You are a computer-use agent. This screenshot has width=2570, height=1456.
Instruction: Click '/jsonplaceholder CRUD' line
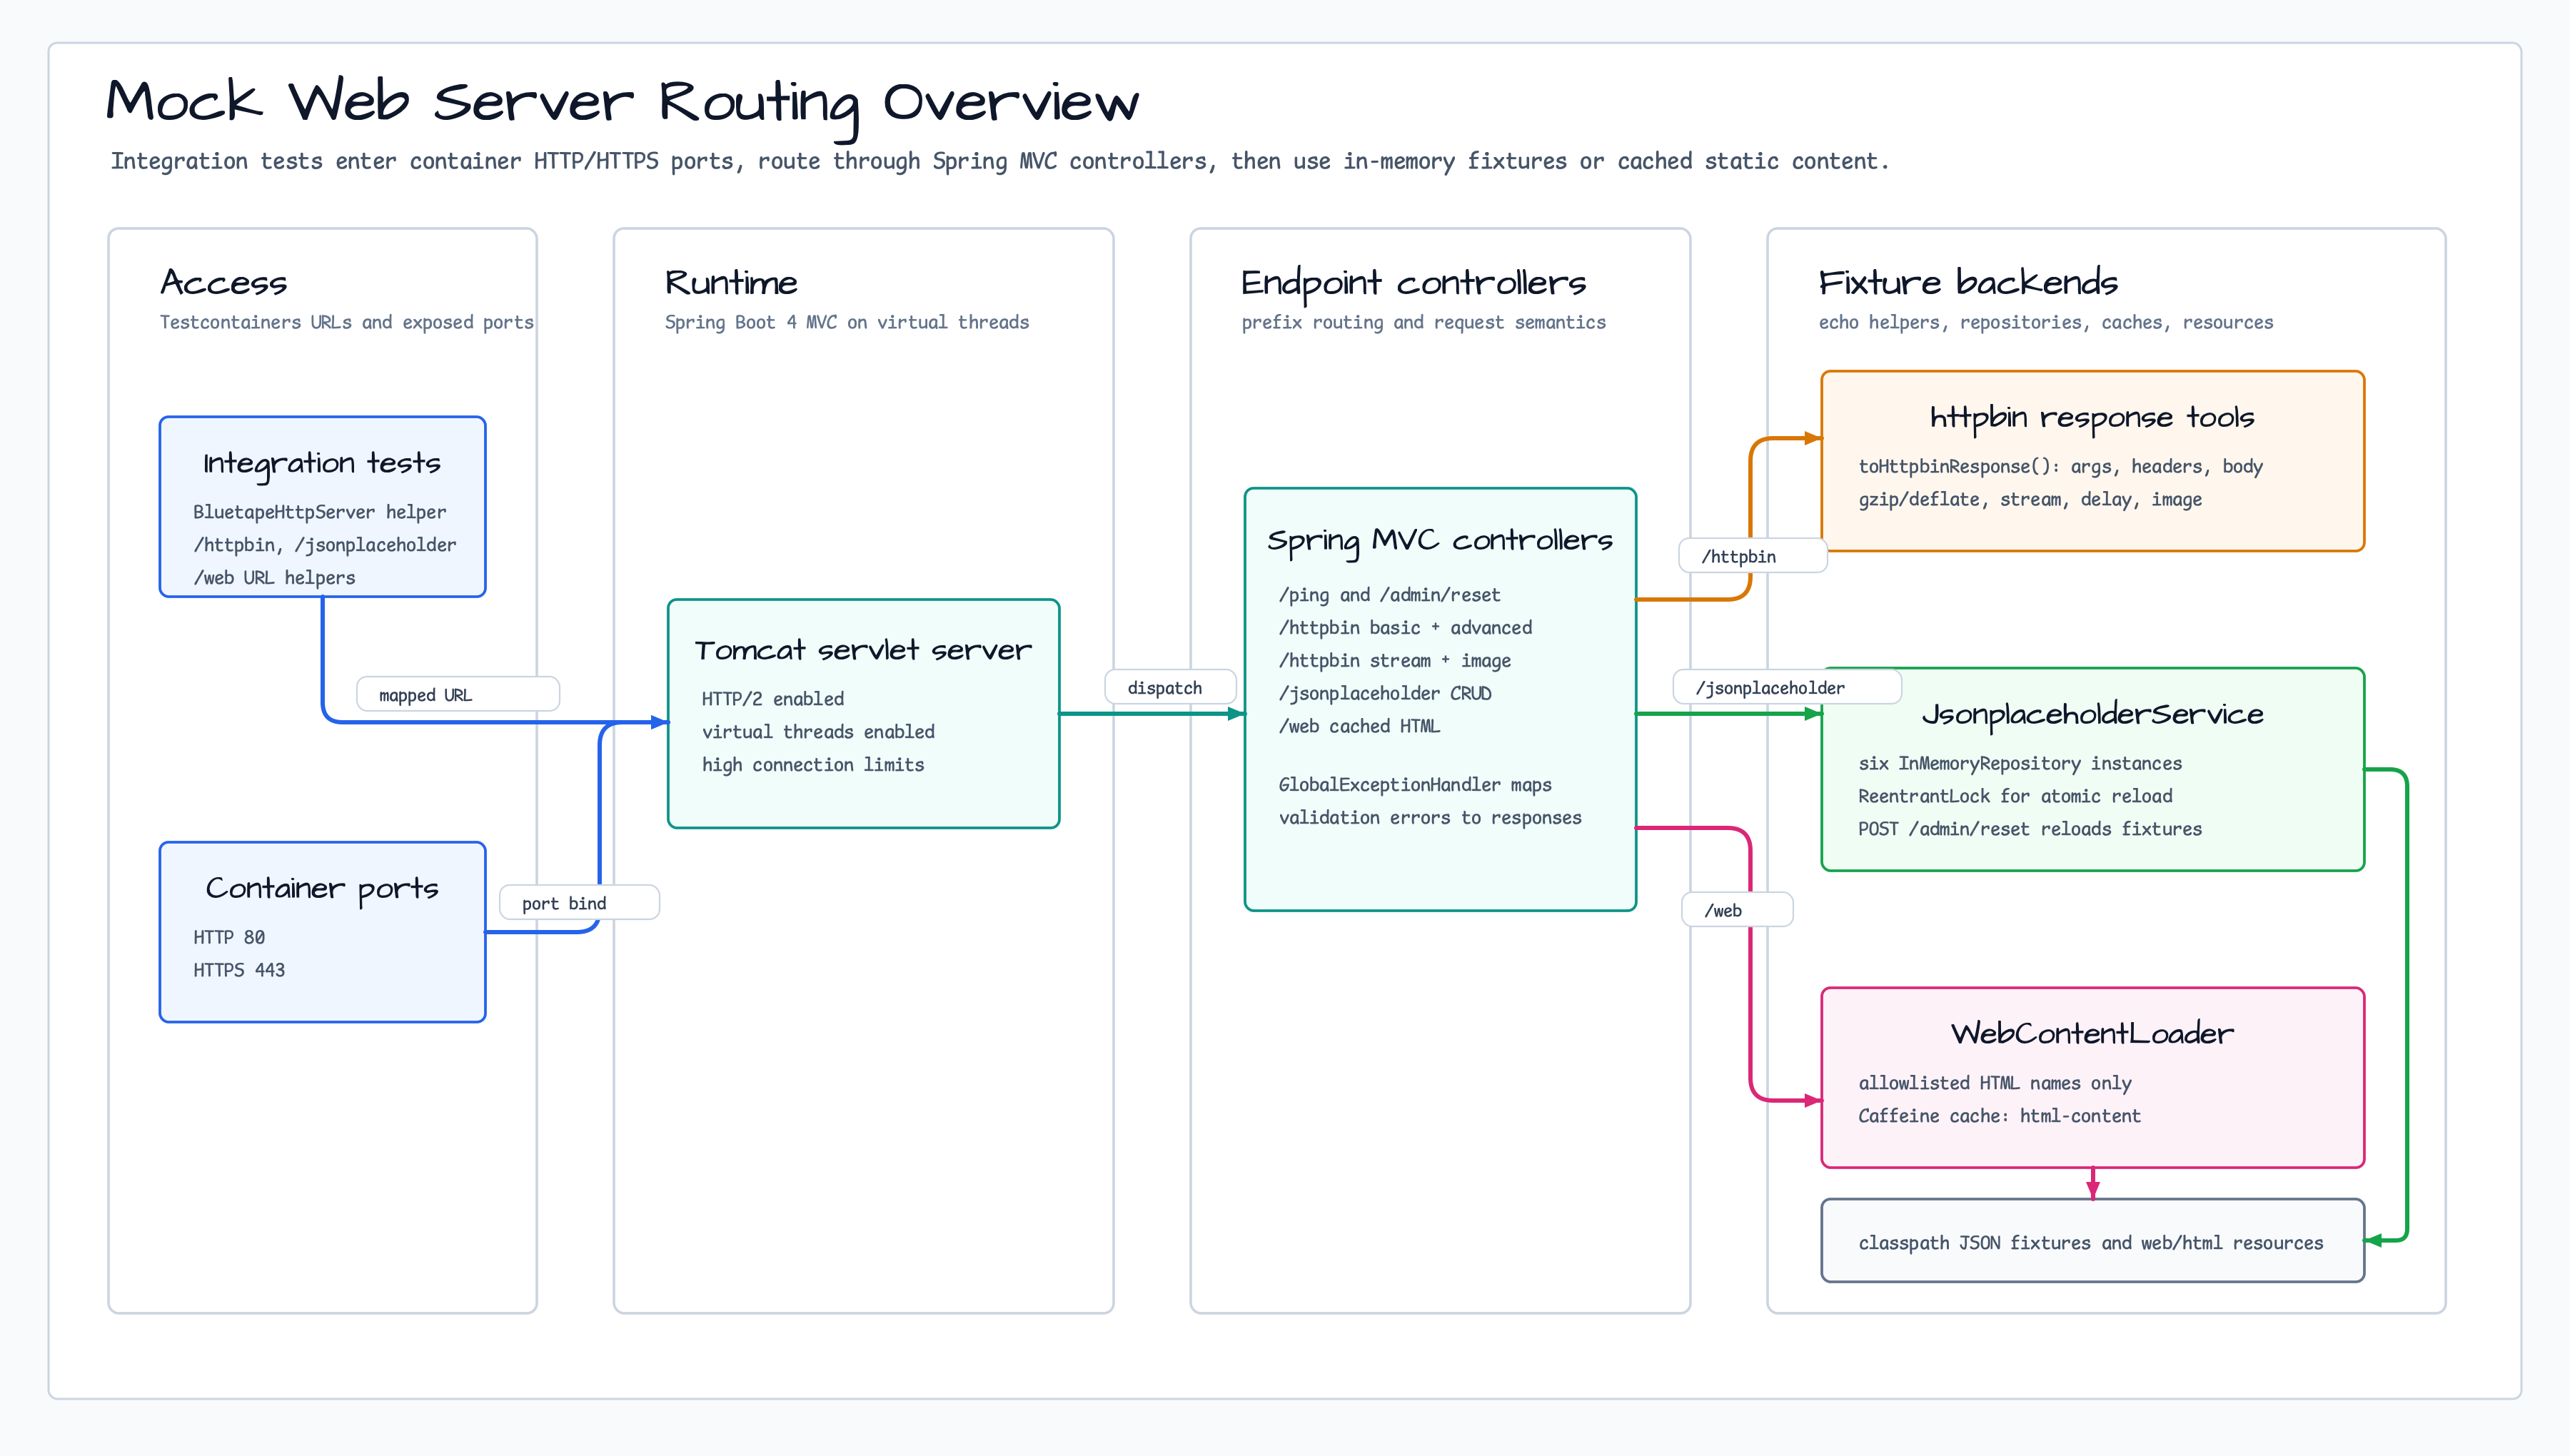pyautogui.click(x=1384, y=694)
